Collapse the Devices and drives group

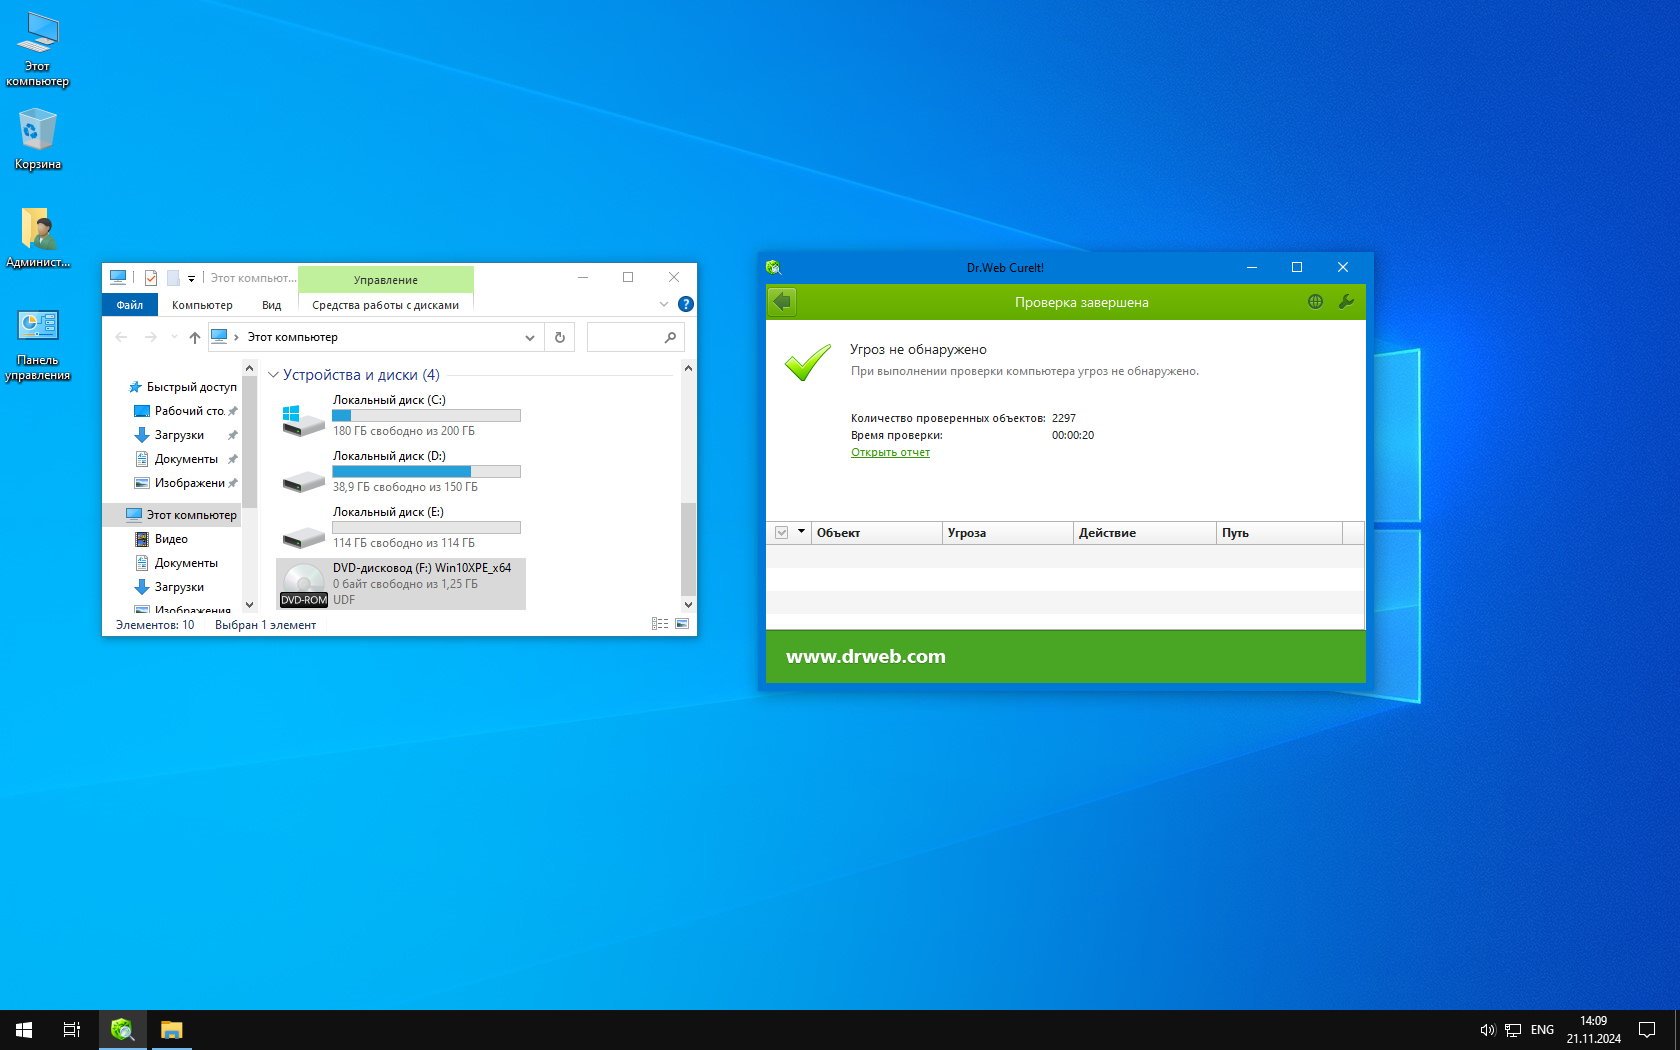[273, 375]
